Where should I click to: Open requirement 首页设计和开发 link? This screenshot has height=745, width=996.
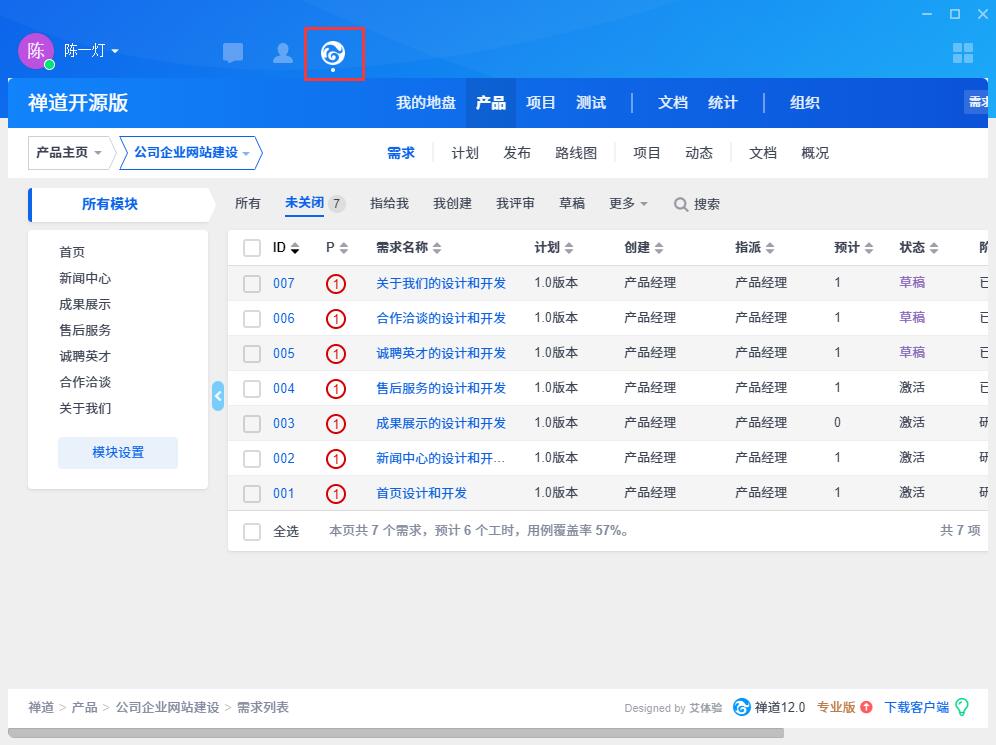coord(421,493)
